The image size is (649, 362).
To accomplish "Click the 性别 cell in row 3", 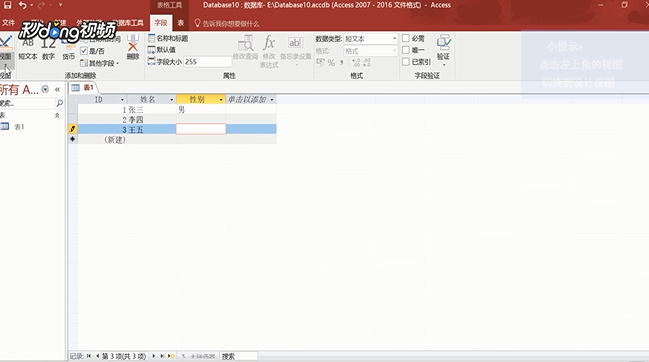I will [x=201, y=129].
